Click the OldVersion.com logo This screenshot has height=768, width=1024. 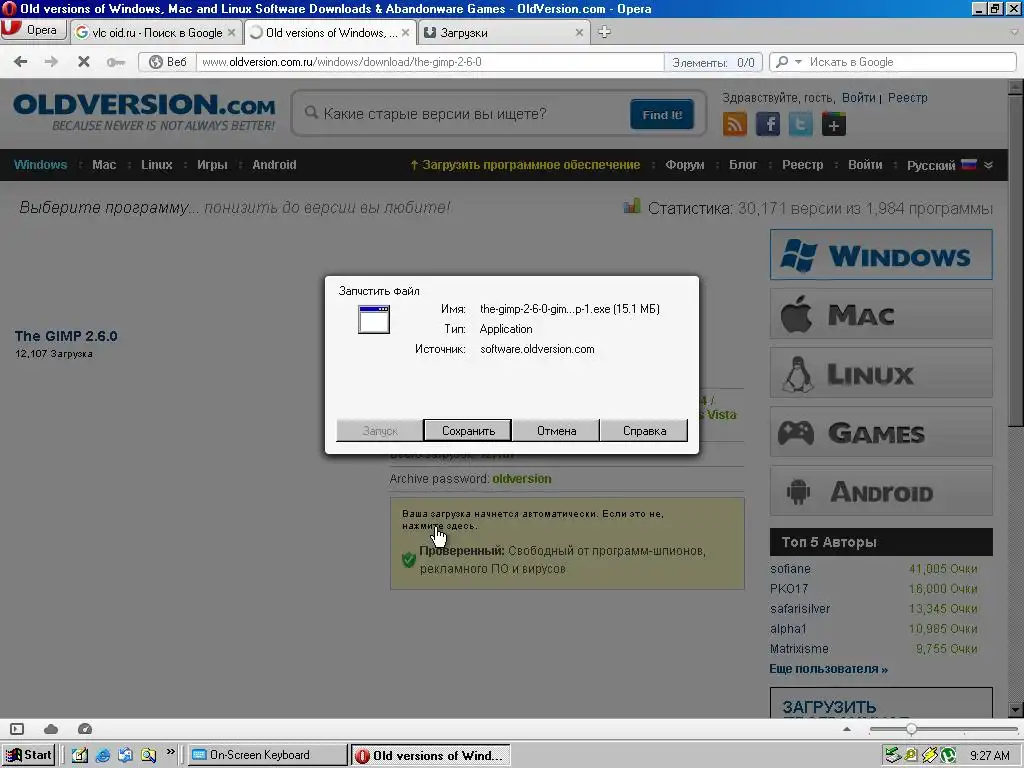(144, 112)
